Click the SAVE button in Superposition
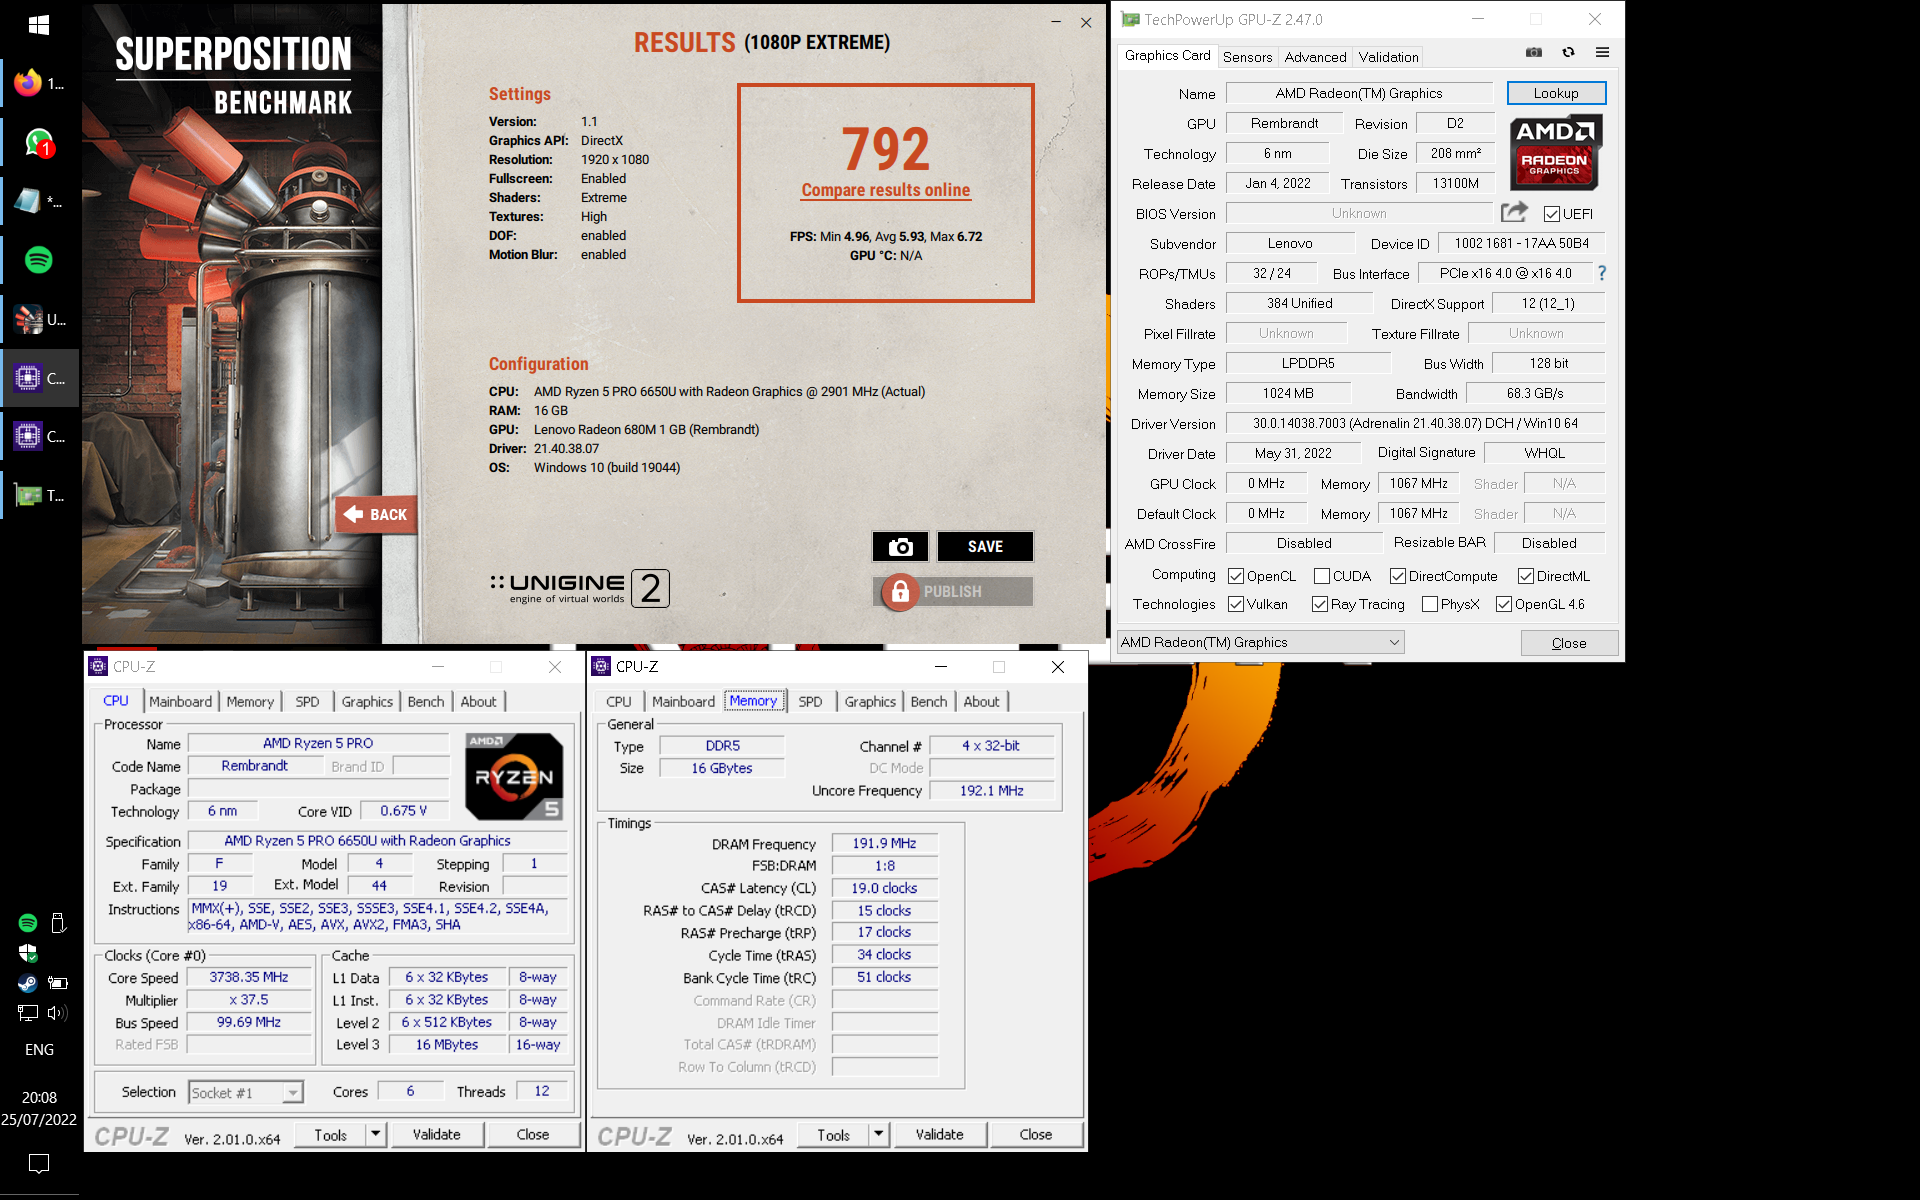This screenshot has height=1200, width=1920. pos(985,547)
